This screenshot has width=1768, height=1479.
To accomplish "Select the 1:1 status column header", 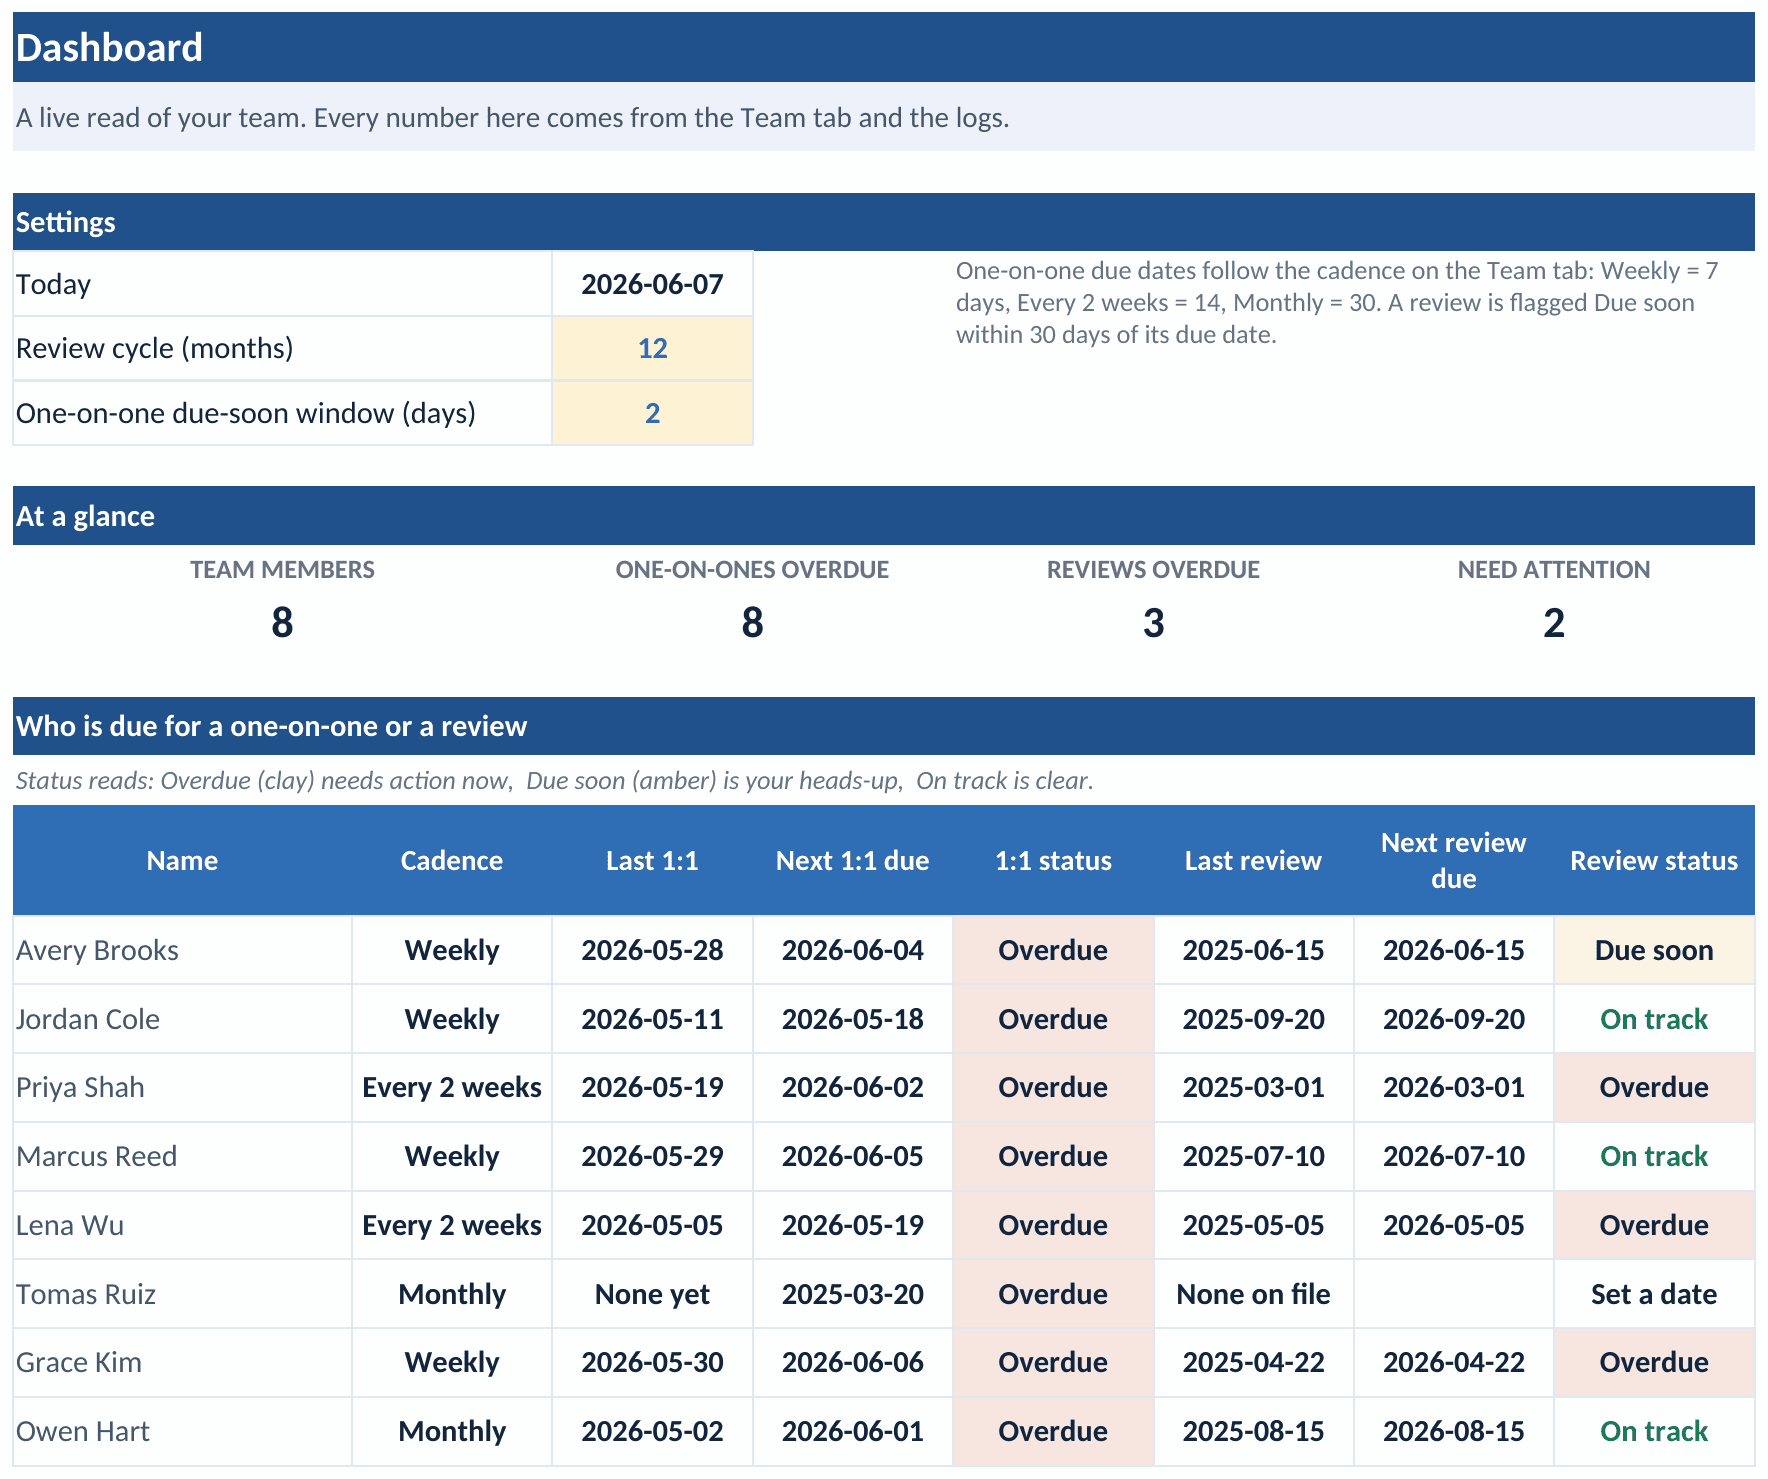I will click(1053, 860).
